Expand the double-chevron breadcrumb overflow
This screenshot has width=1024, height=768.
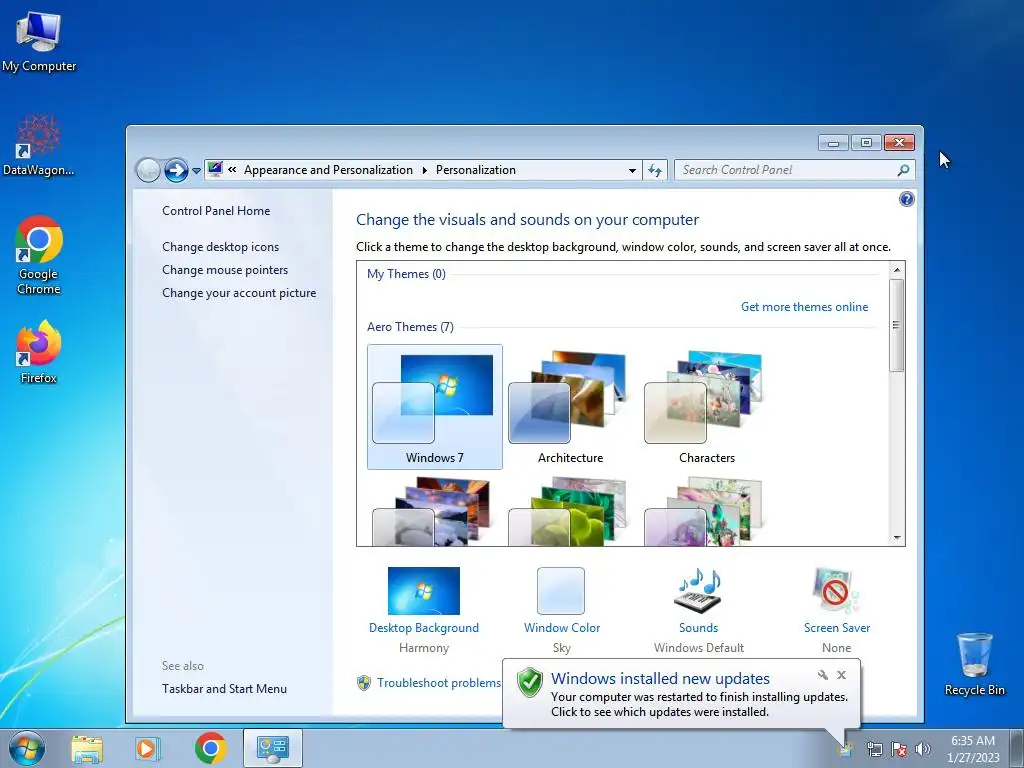point(232,170)
